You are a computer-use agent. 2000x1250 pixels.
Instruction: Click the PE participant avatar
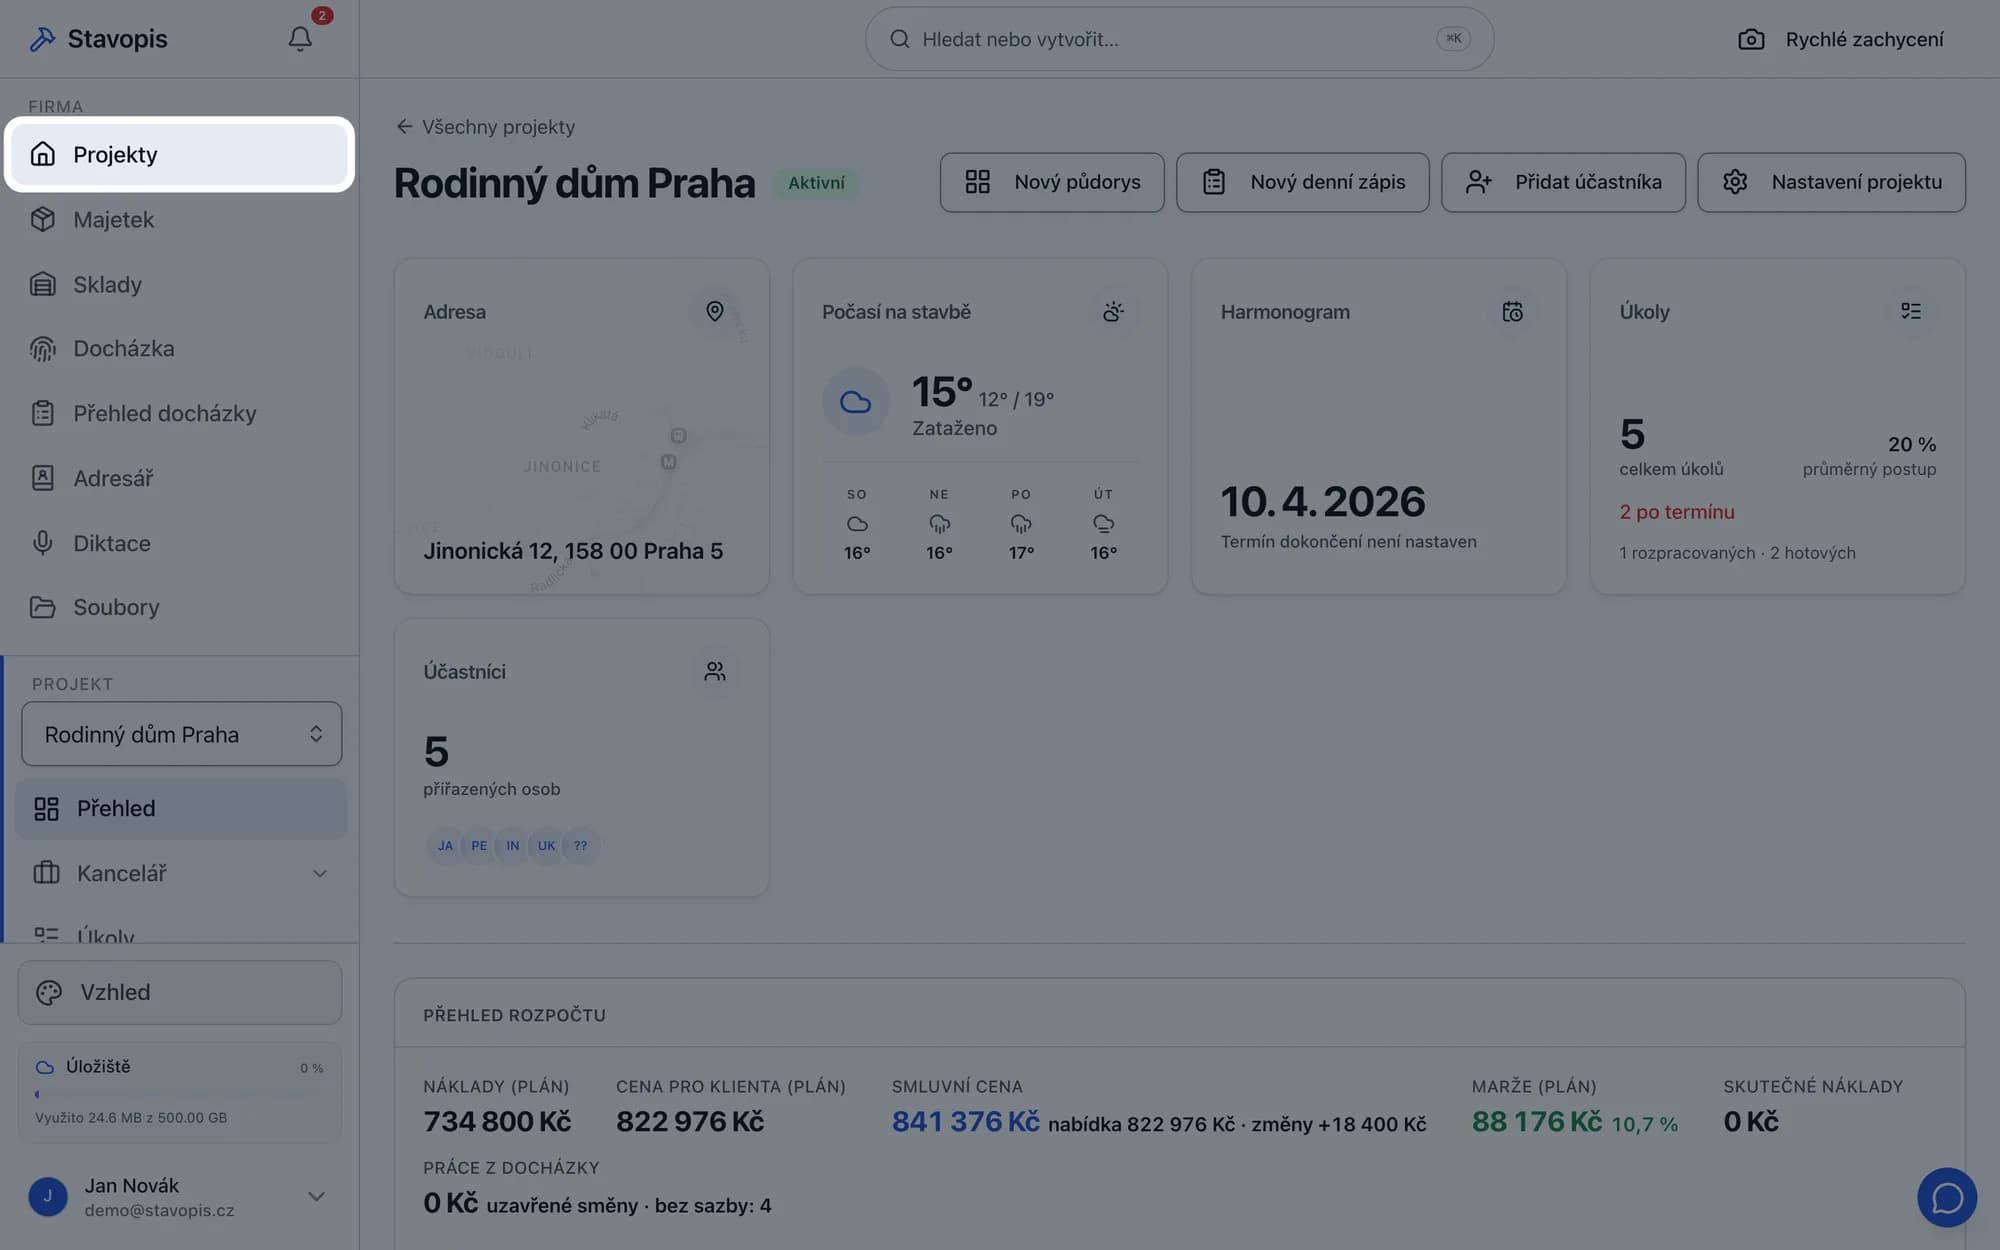(x=479, y=846)
